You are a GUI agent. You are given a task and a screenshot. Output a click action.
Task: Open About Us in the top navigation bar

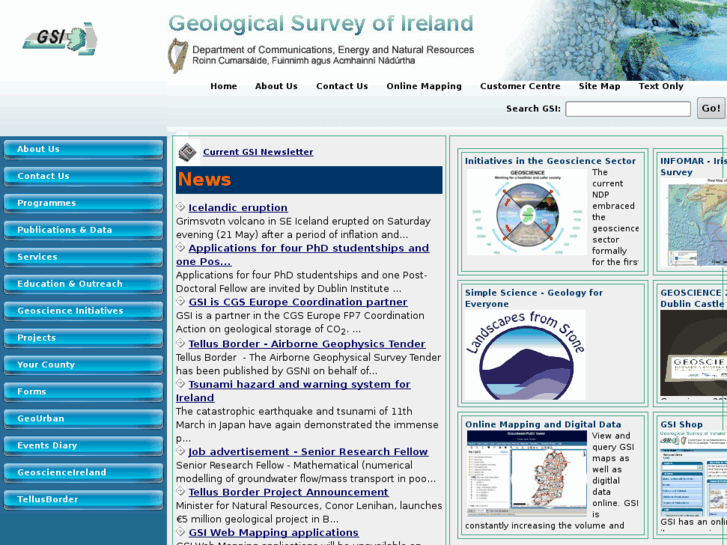pos(276,86)
